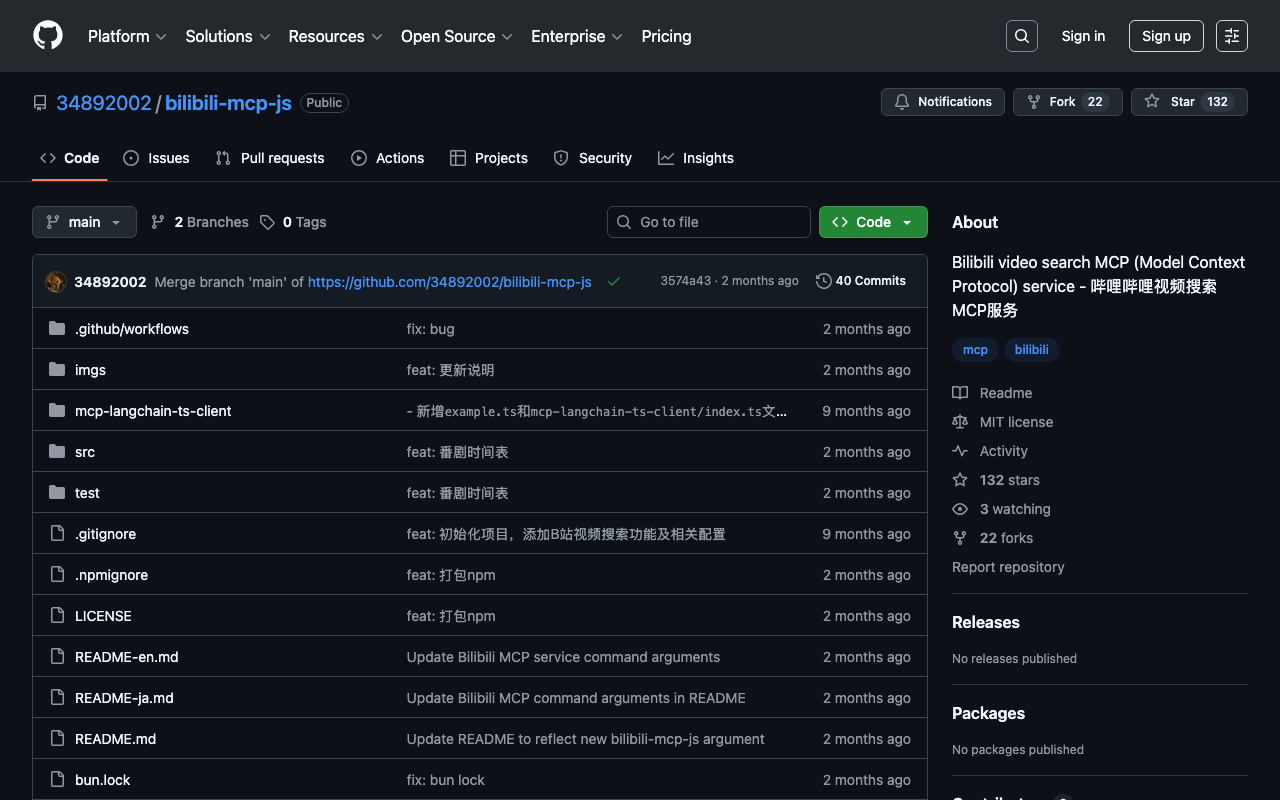Expand the green Code dropdown
Viewport: 1280px width, 800px height.
(872, 222)
